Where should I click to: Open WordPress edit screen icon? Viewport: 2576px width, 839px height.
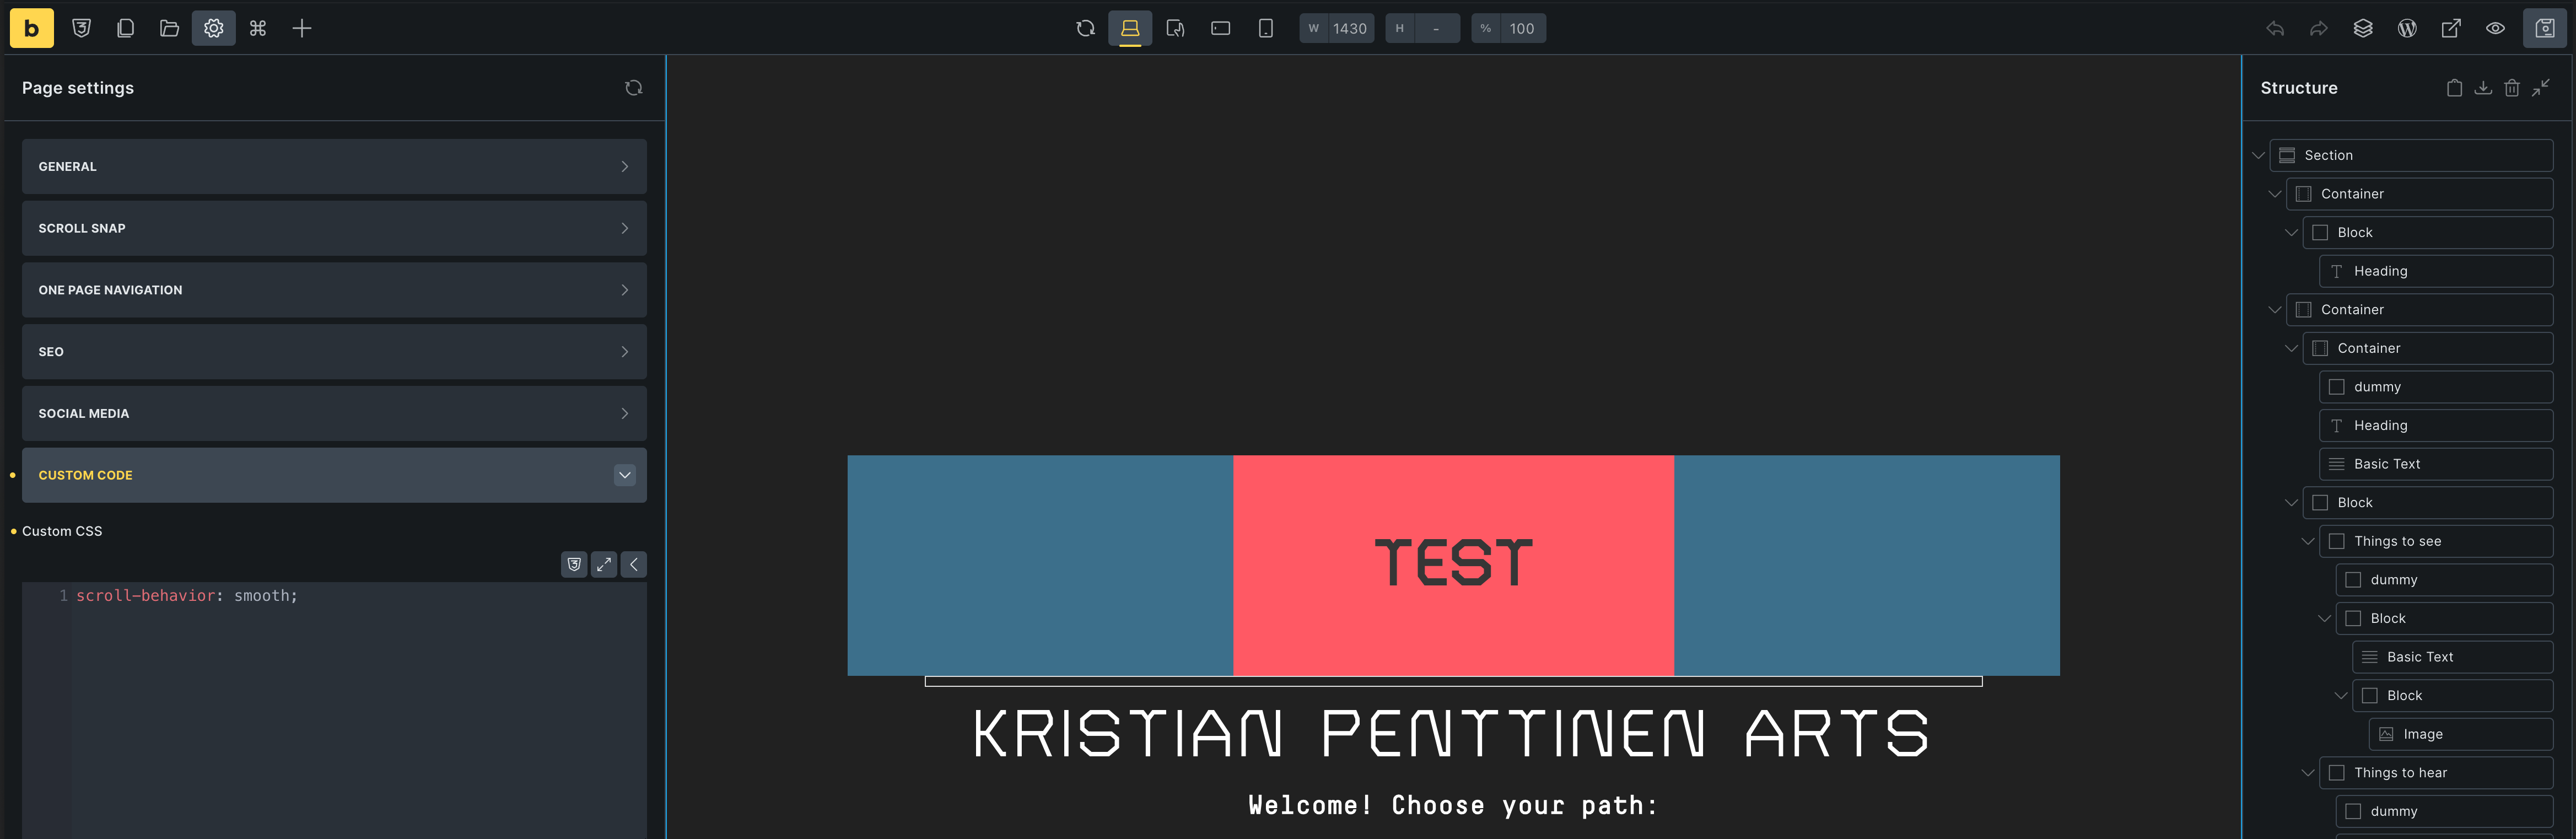[2407, 28]
